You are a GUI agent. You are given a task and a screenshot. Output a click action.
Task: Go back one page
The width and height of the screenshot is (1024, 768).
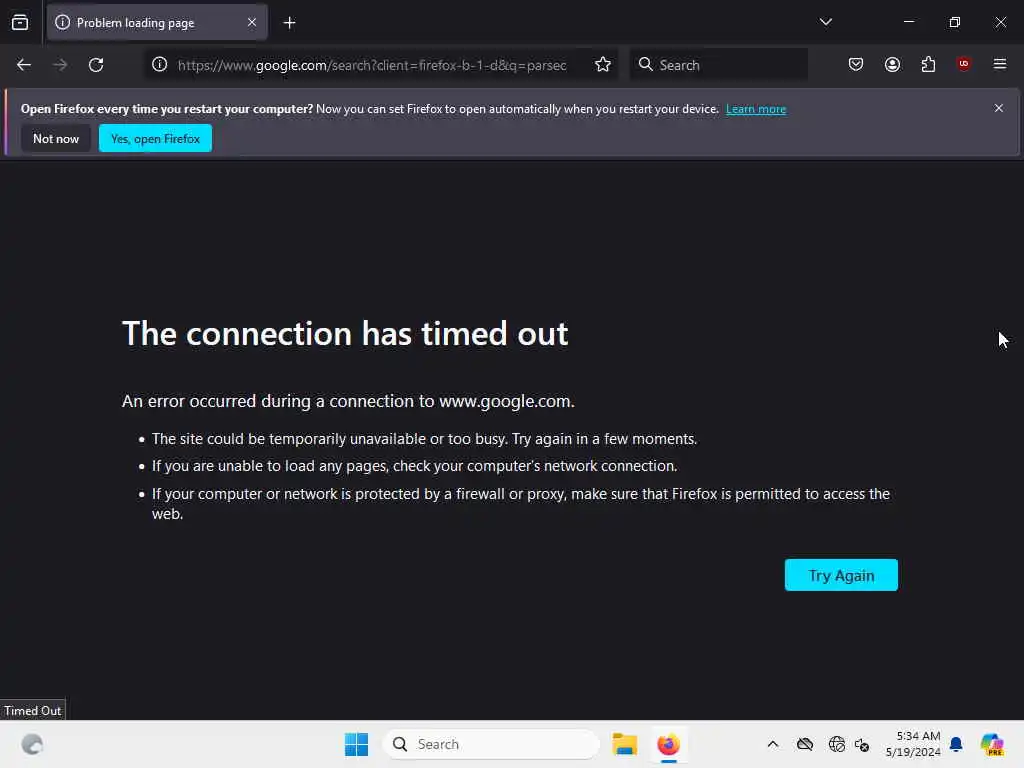pyautogui.click(x=24, y=65)
